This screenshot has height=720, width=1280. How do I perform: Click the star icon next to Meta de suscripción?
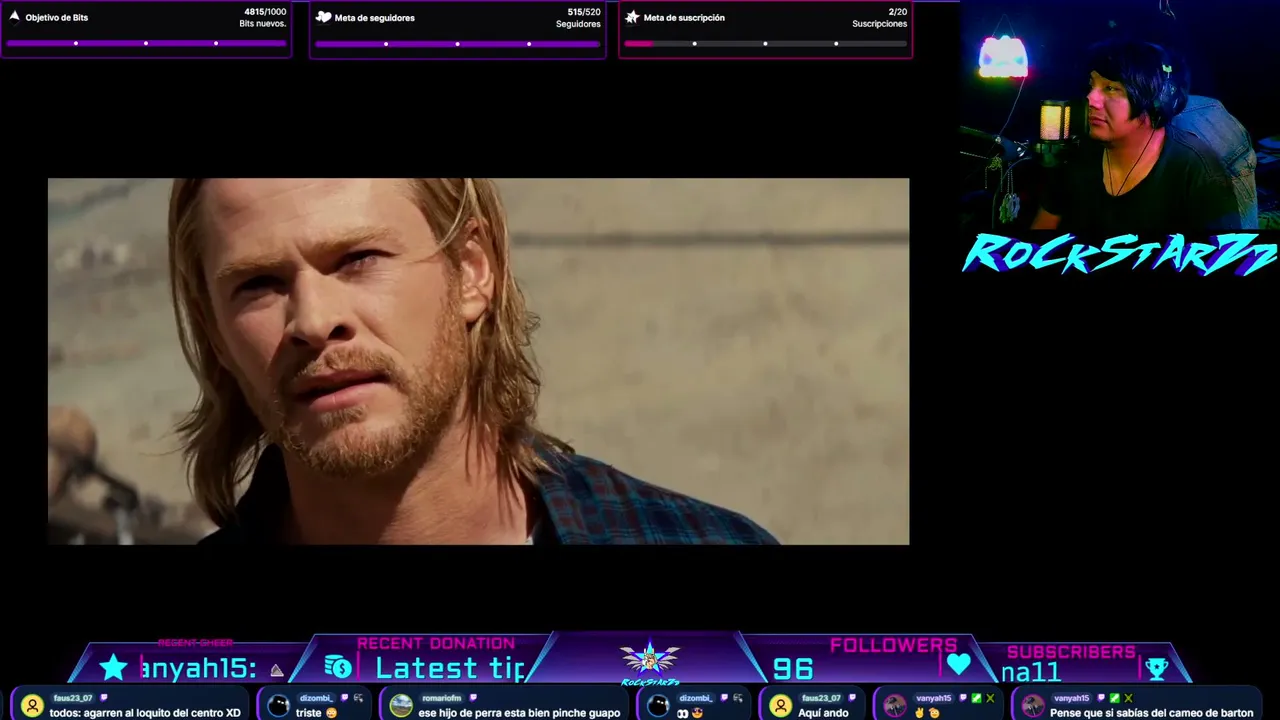(632, 17)
